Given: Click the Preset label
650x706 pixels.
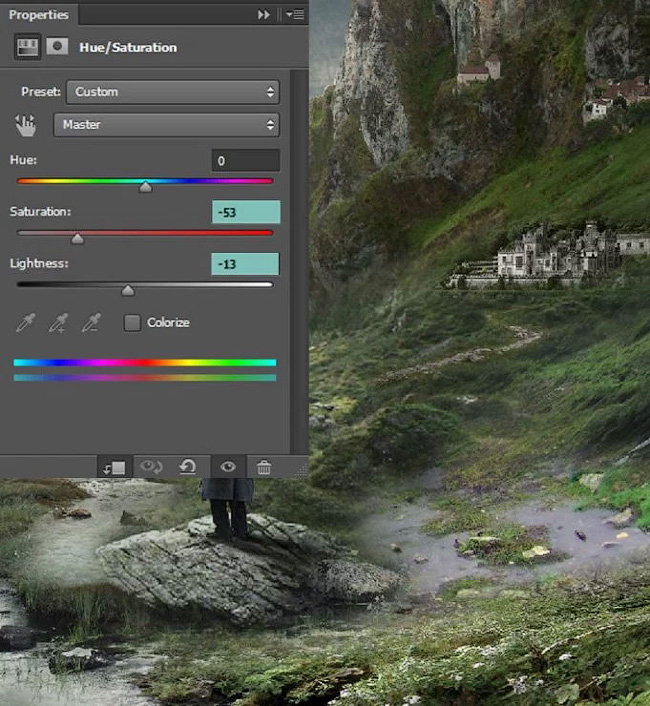Looking at the screenshot, I should tap(41, 92).
